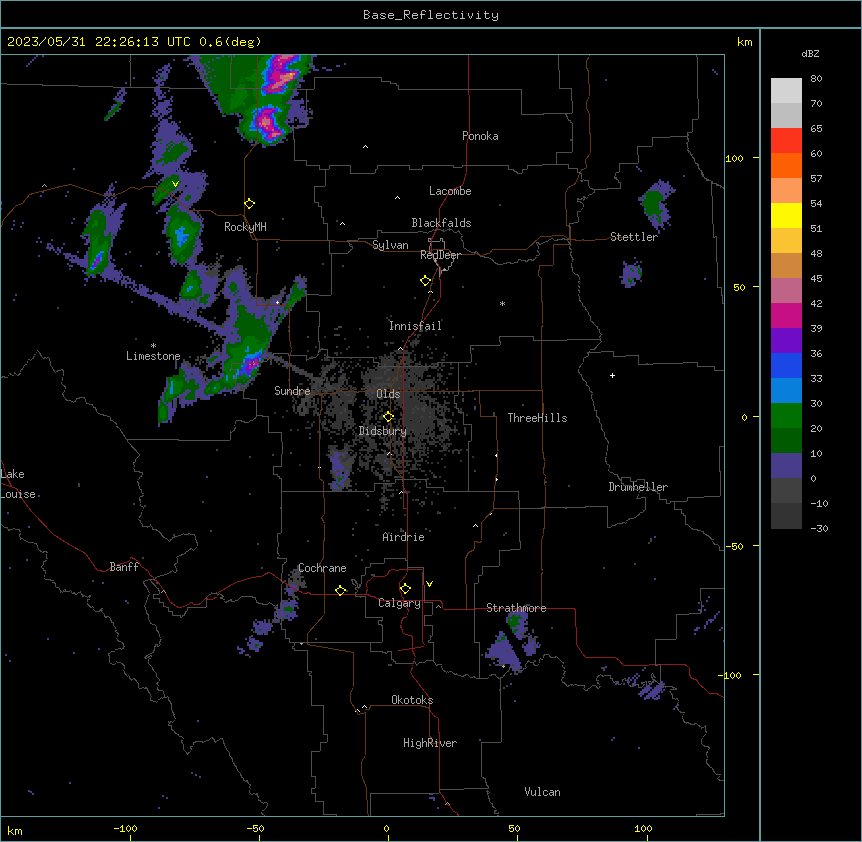Image resolution: width=862 pixels, height=842 pixels.
Task: Click the RedDeer label
Action: [440, 255]
